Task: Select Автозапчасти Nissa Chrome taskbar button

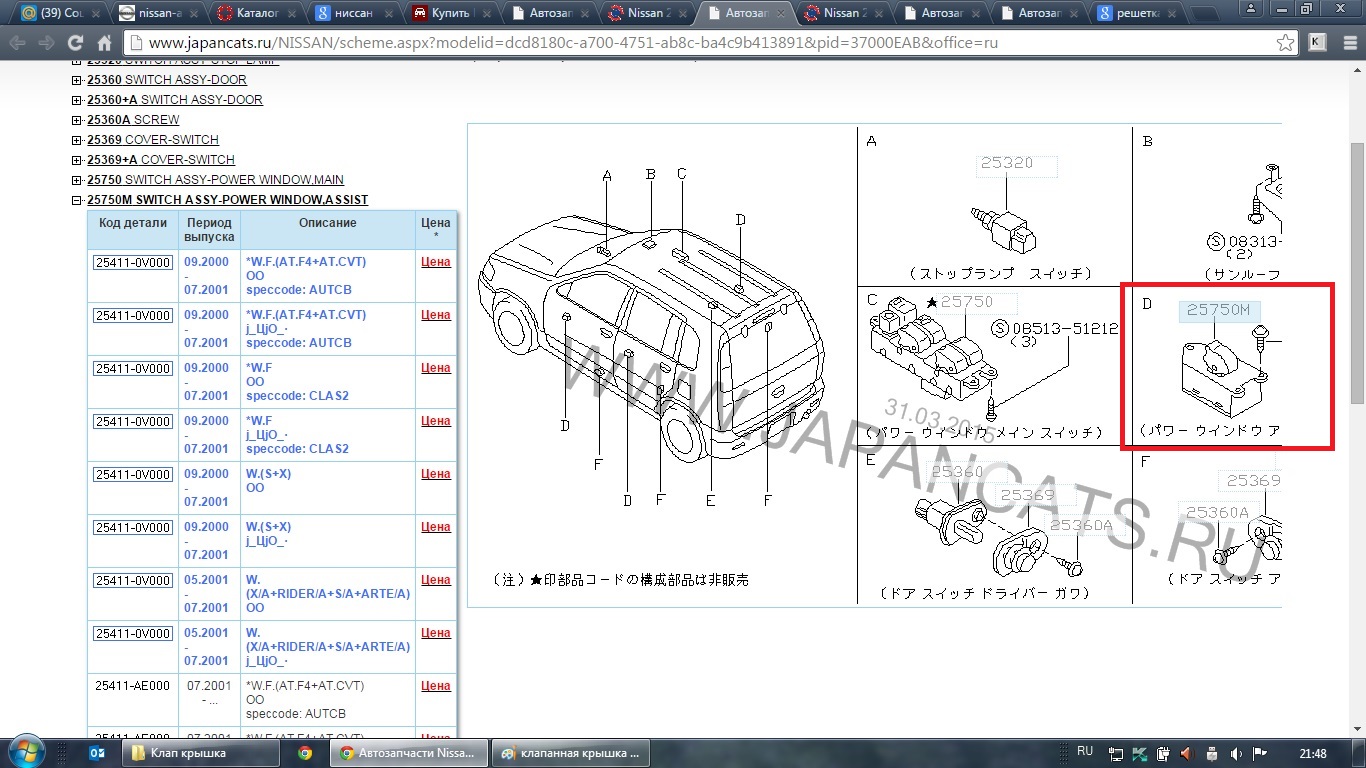Action: click(x=409, y=753)
